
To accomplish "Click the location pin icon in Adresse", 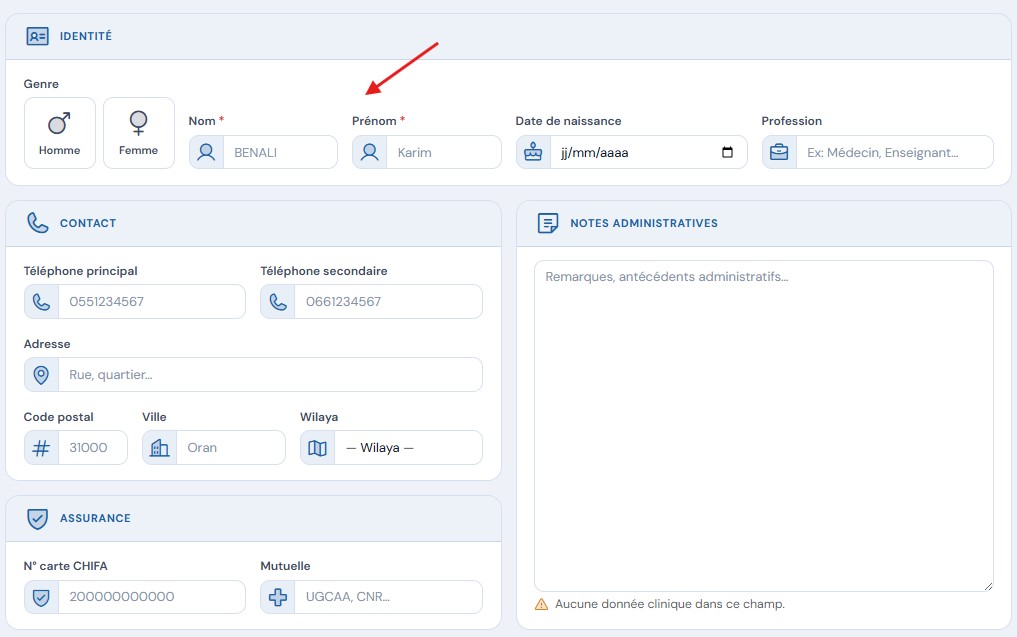I will point(42,375).
